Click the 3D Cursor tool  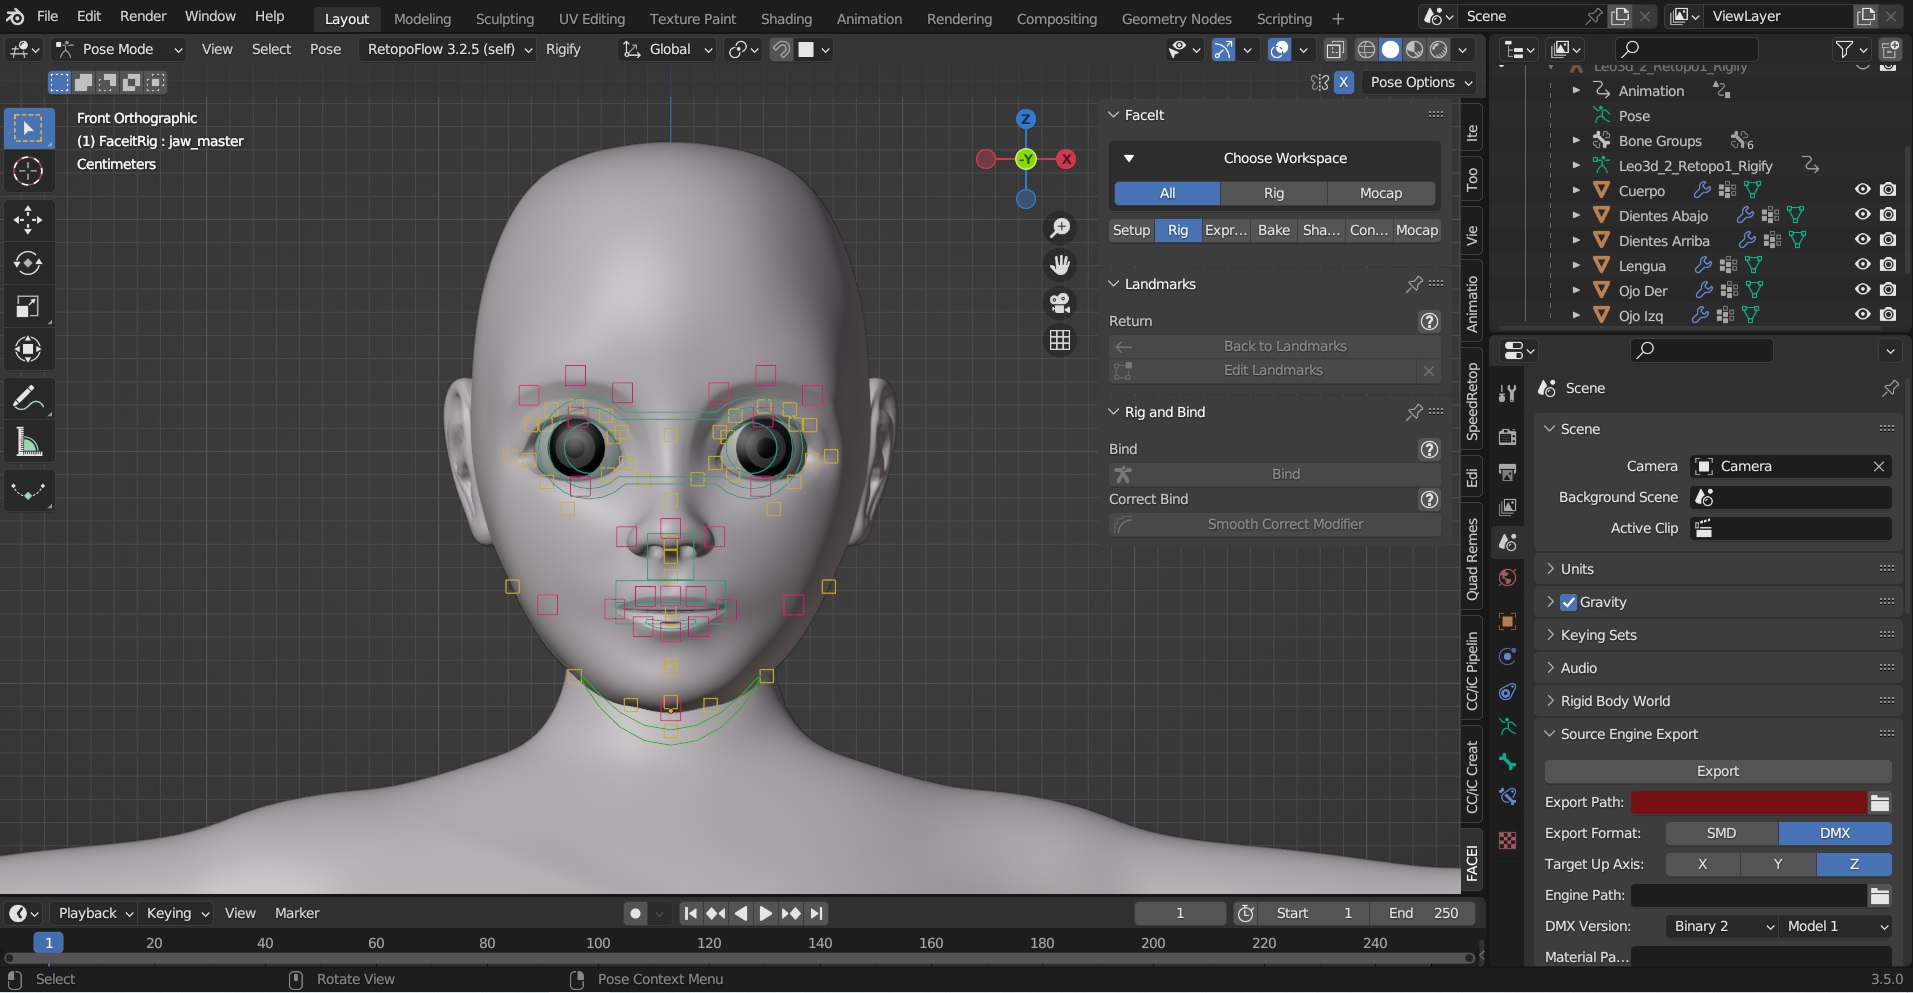(x=28, y=172)
